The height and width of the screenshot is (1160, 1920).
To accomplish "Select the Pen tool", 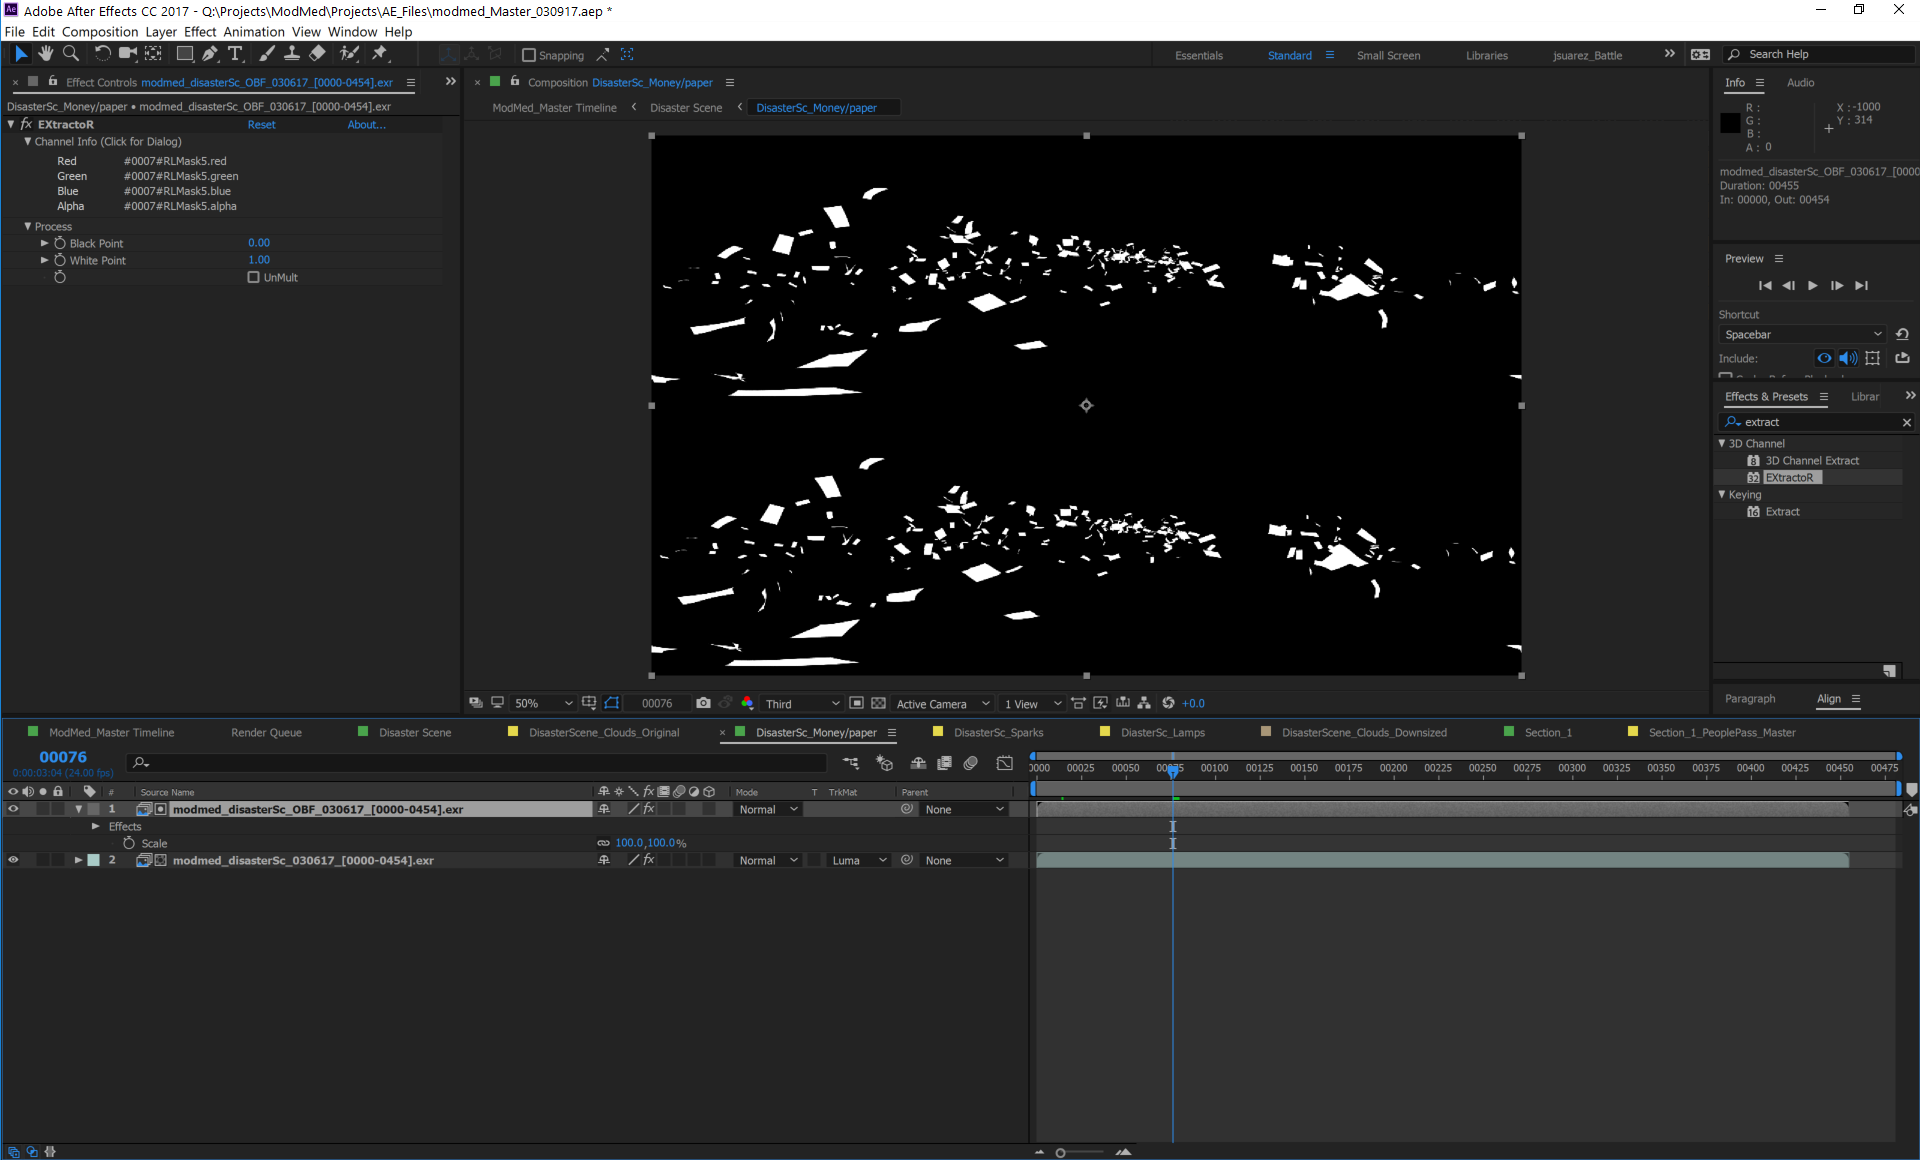I will click(209, 54).
